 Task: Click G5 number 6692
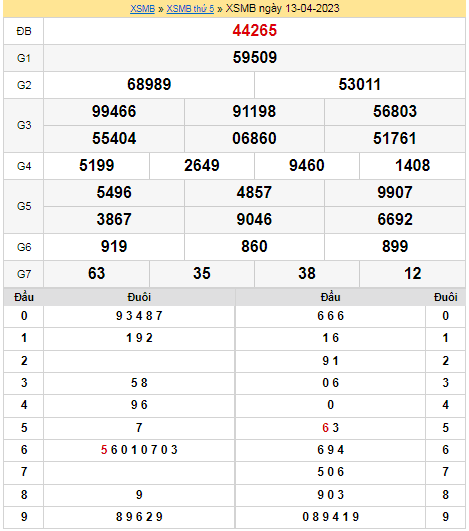pyautogui.click(x=395, y=219)
